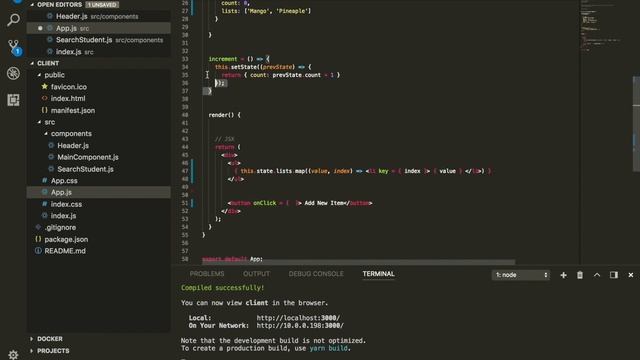
Task: Open SearchStudent.js in Open Editors
Action: pyautogui.click(x=98, y=40)
